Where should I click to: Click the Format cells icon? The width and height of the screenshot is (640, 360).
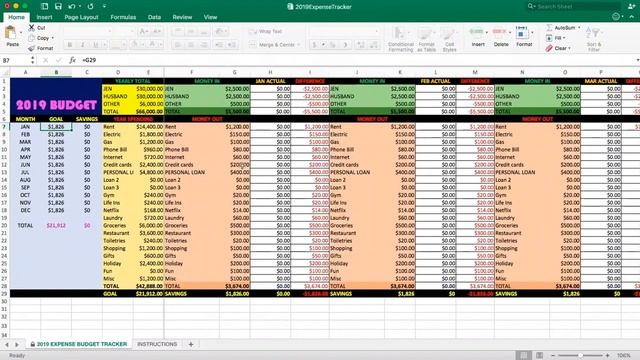pos(522,32)
